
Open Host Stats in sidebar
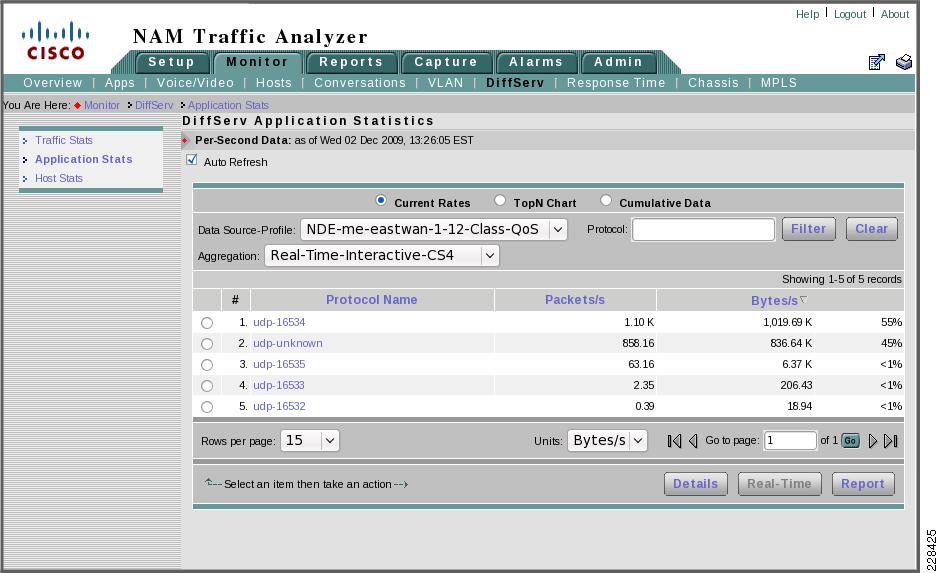(x=59, y=179)
